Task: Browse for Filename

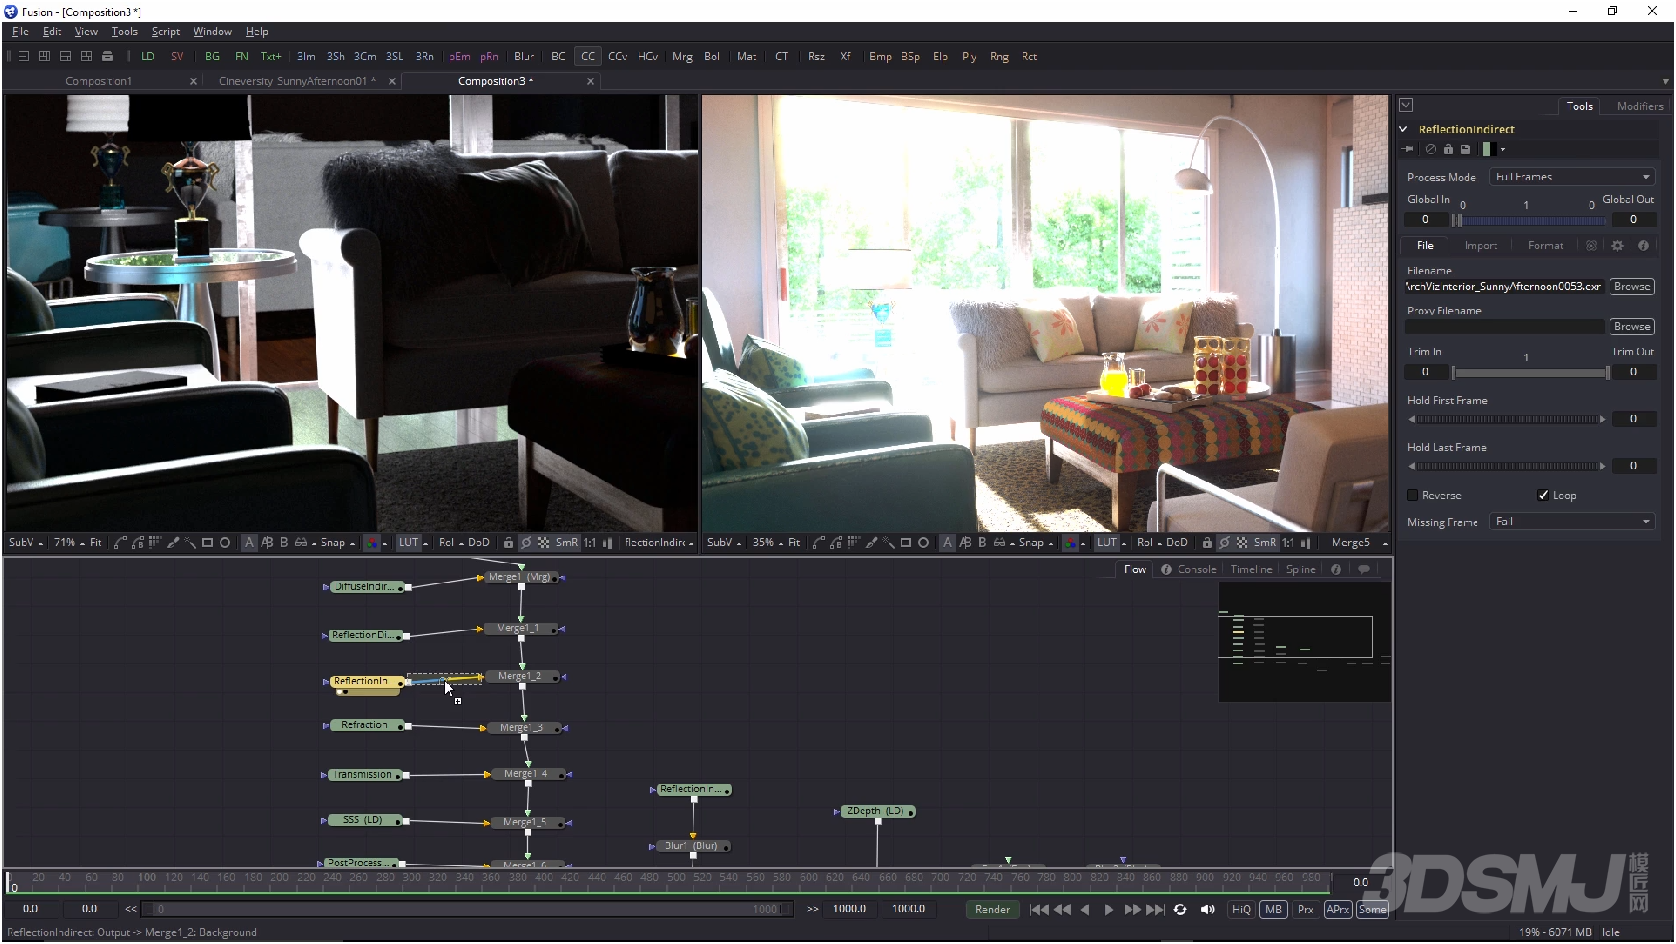Action: coord(1631,287)
